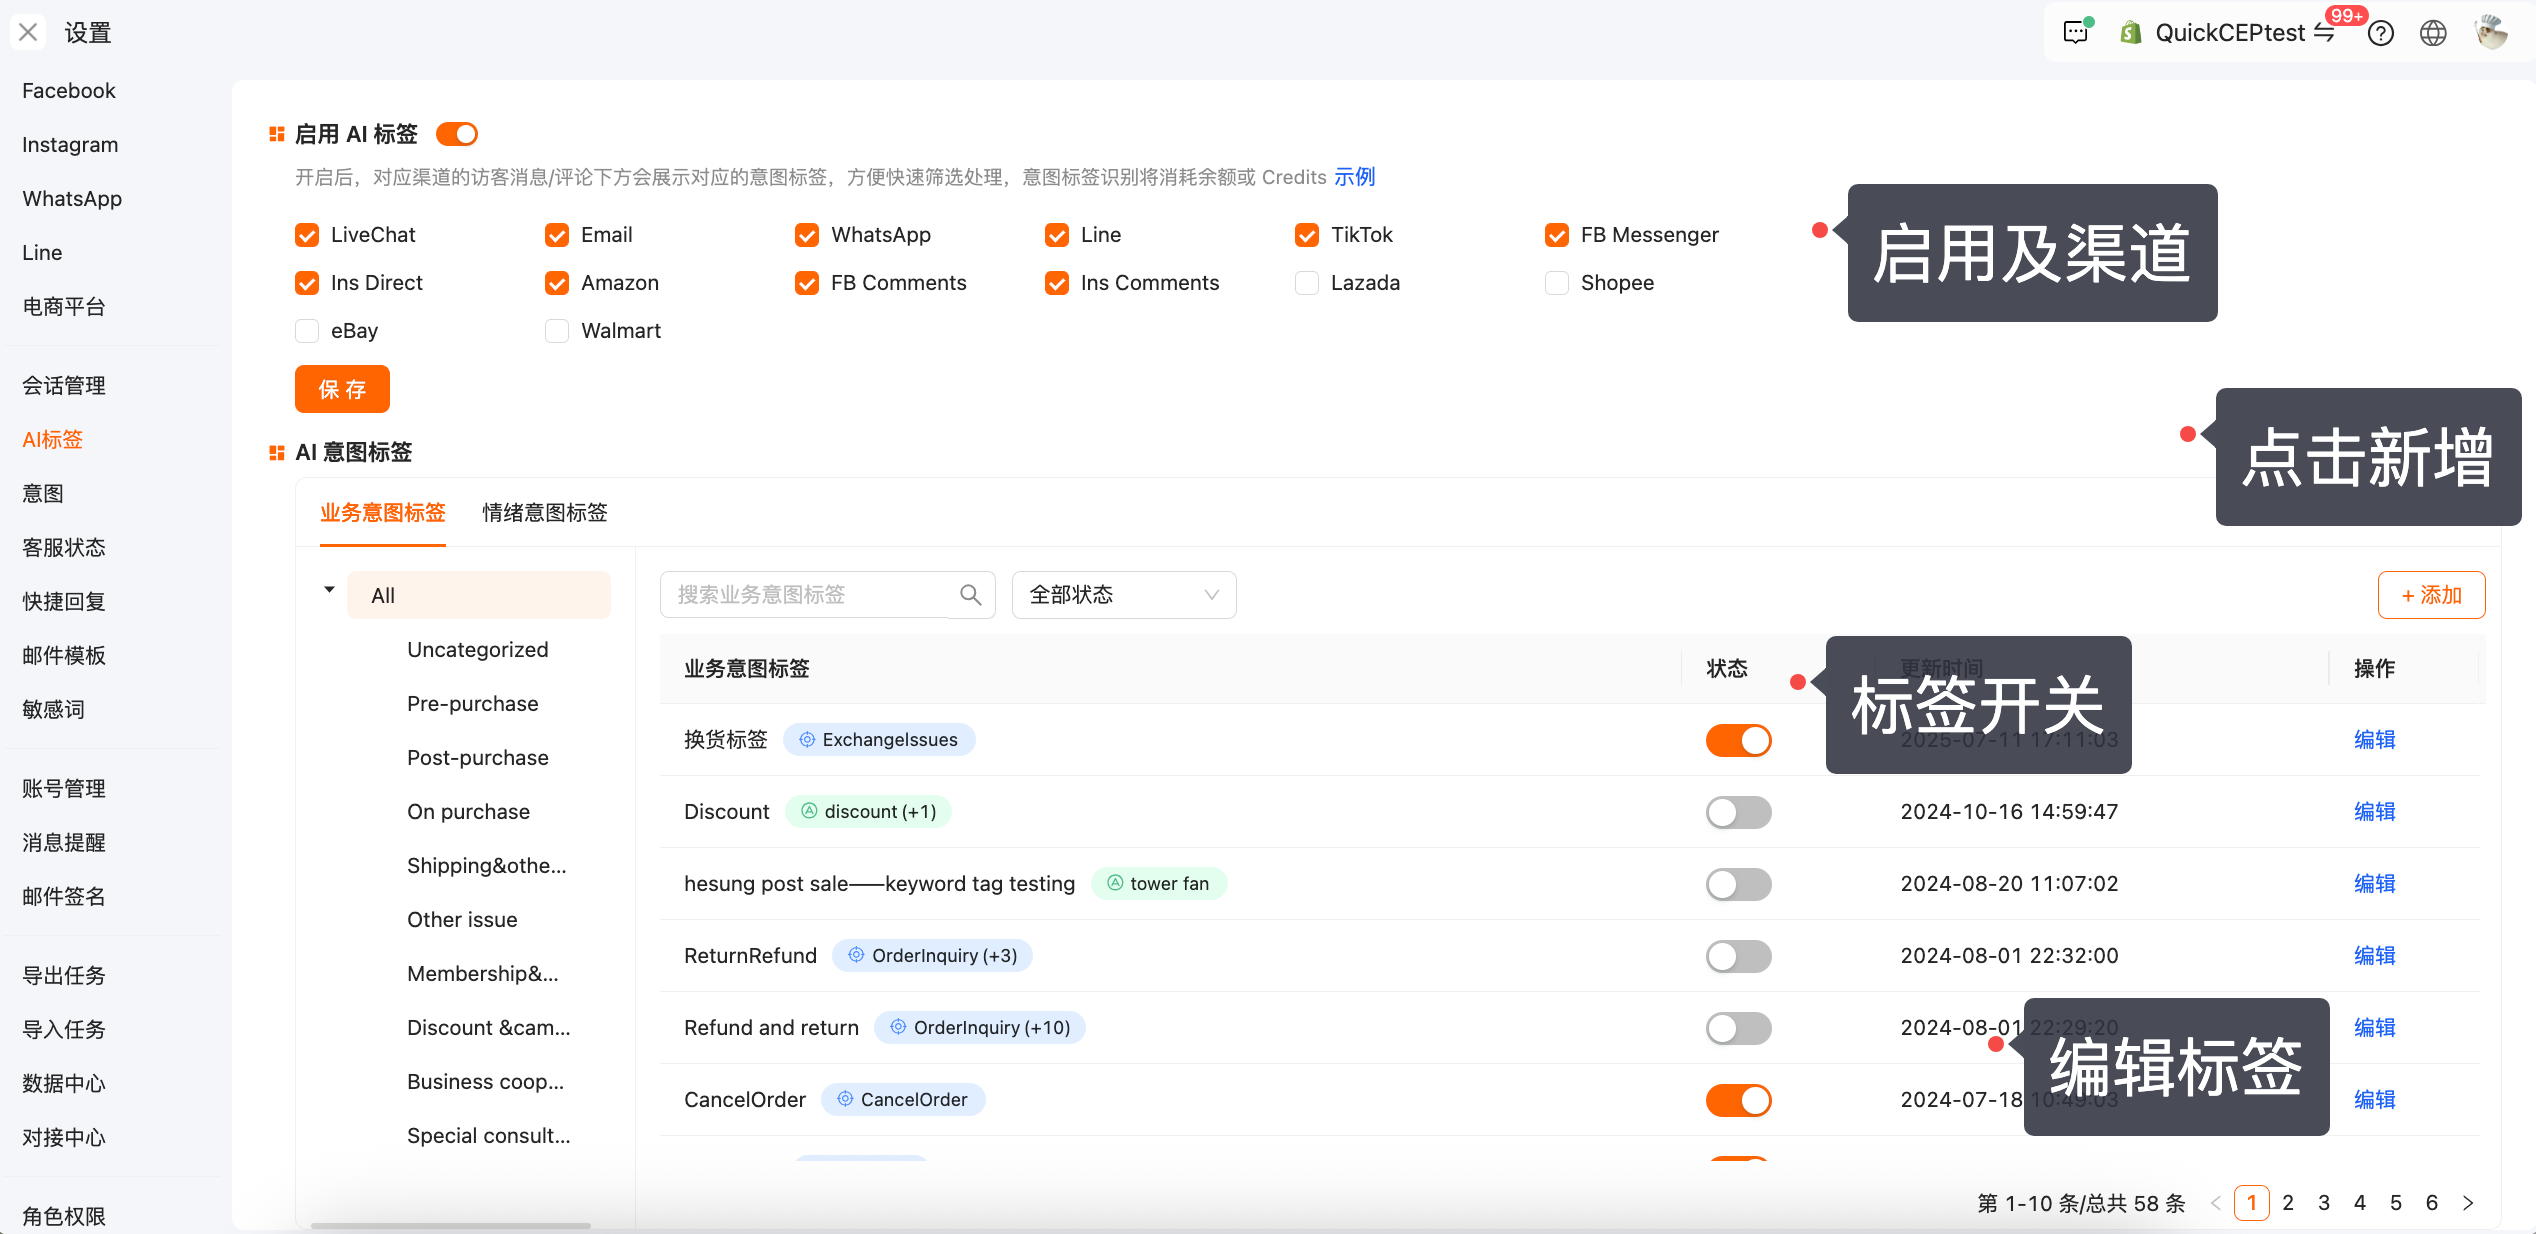2536x1234 pixels.
Task: Go to the previous page arrow in pagination
Action: pyautogui.click(x=2215, y=1203)
